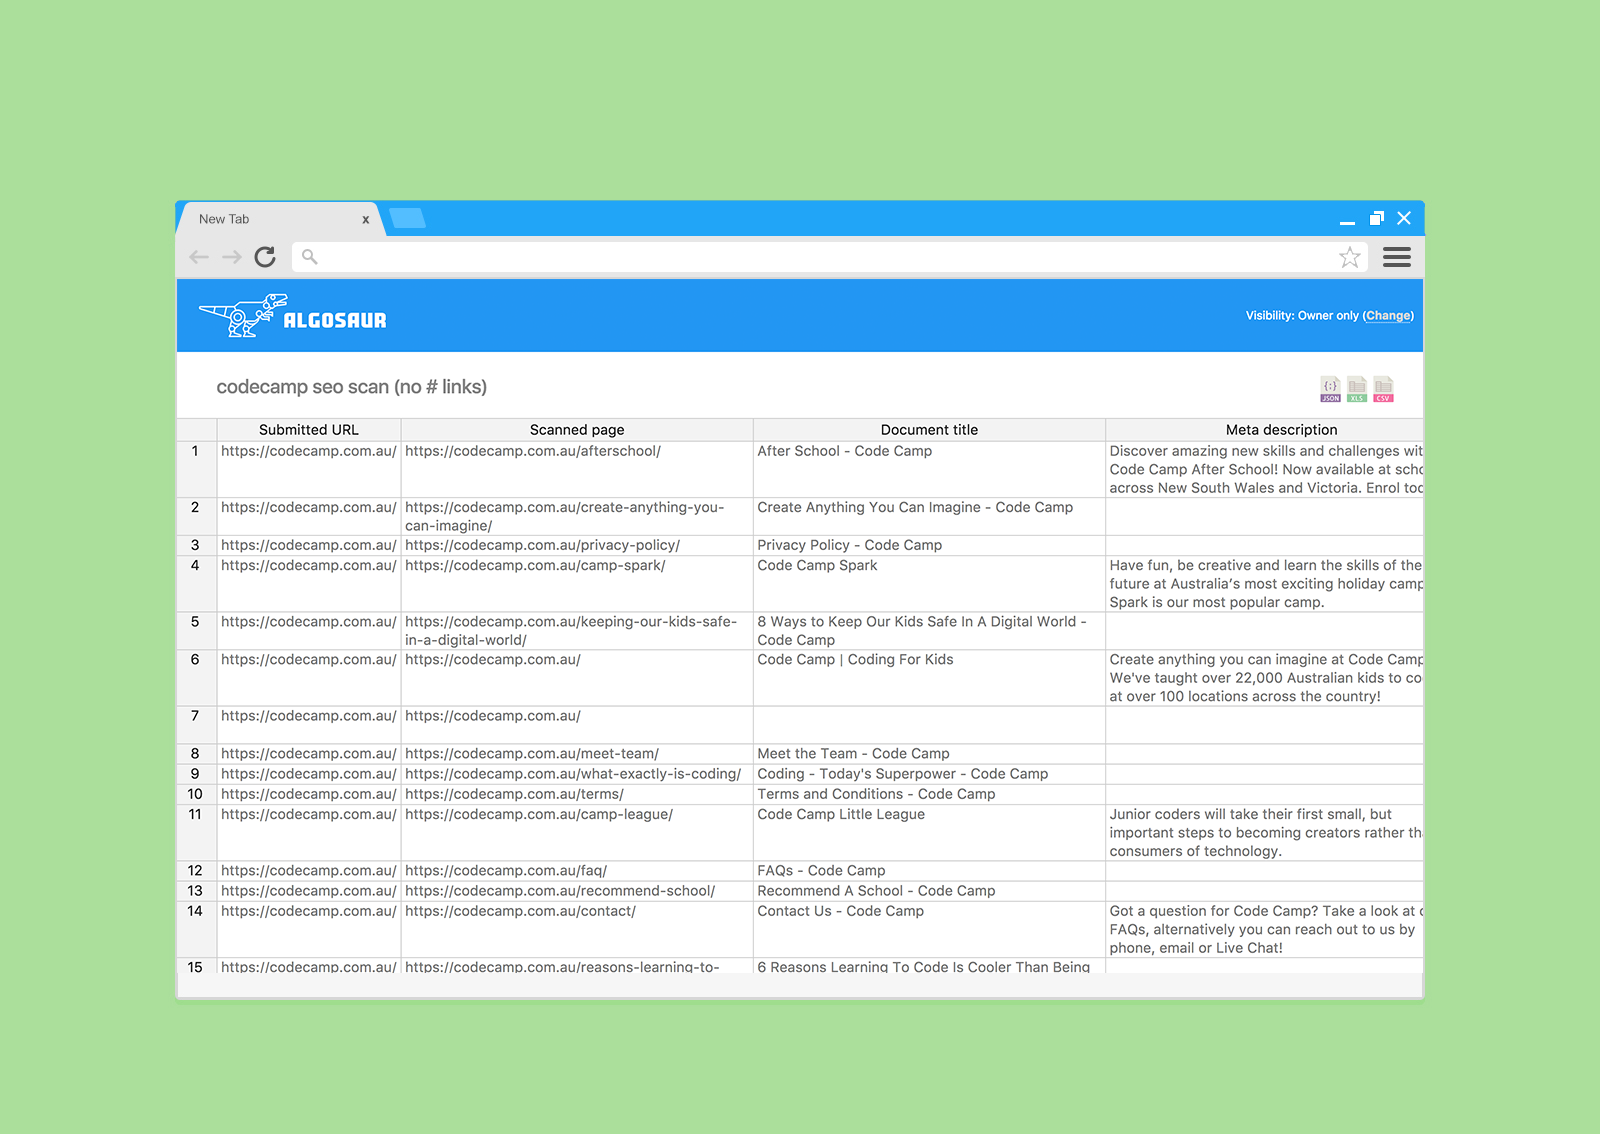Image resolution: width=1600 pixels, height=1134 pixels.
Task: Click the Document title column header
Action: click(x=929, y=430)
